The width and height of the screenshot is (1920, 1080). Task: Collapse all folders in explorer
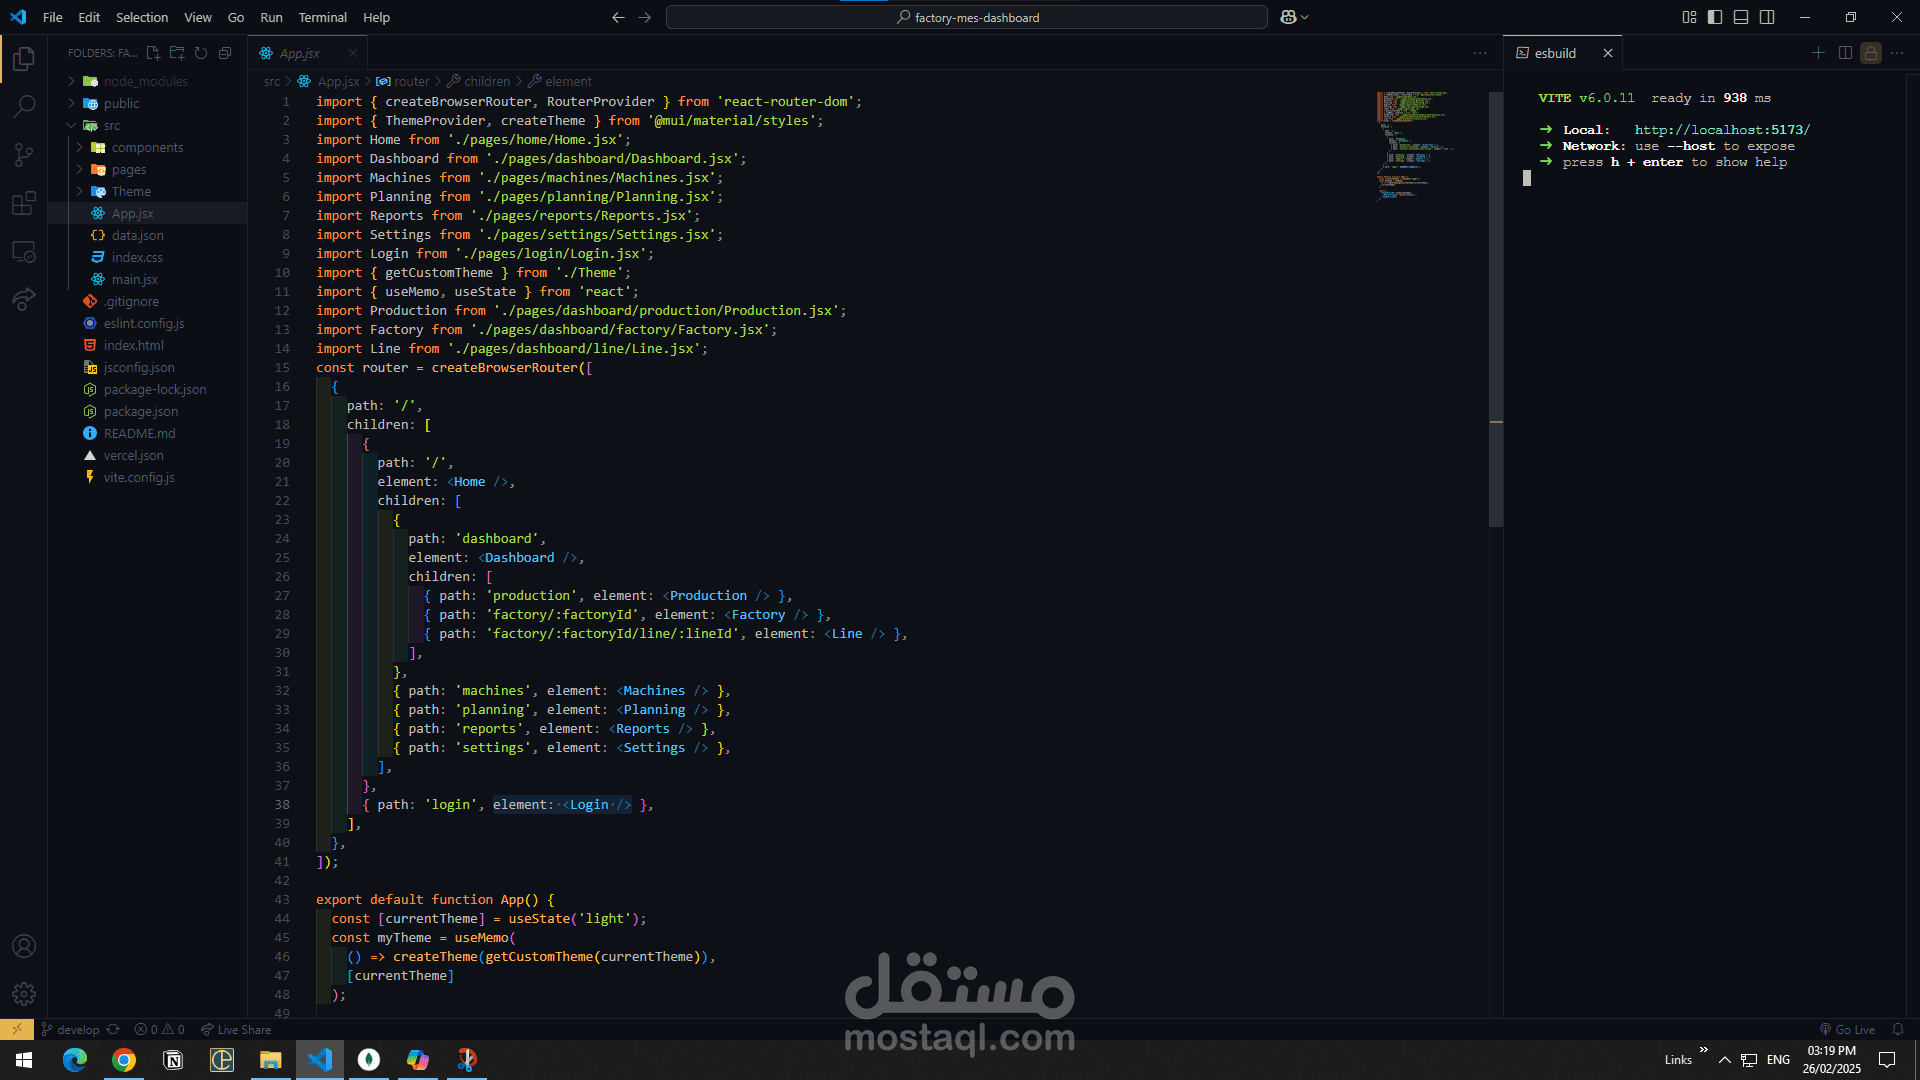[x=225, y=53]
